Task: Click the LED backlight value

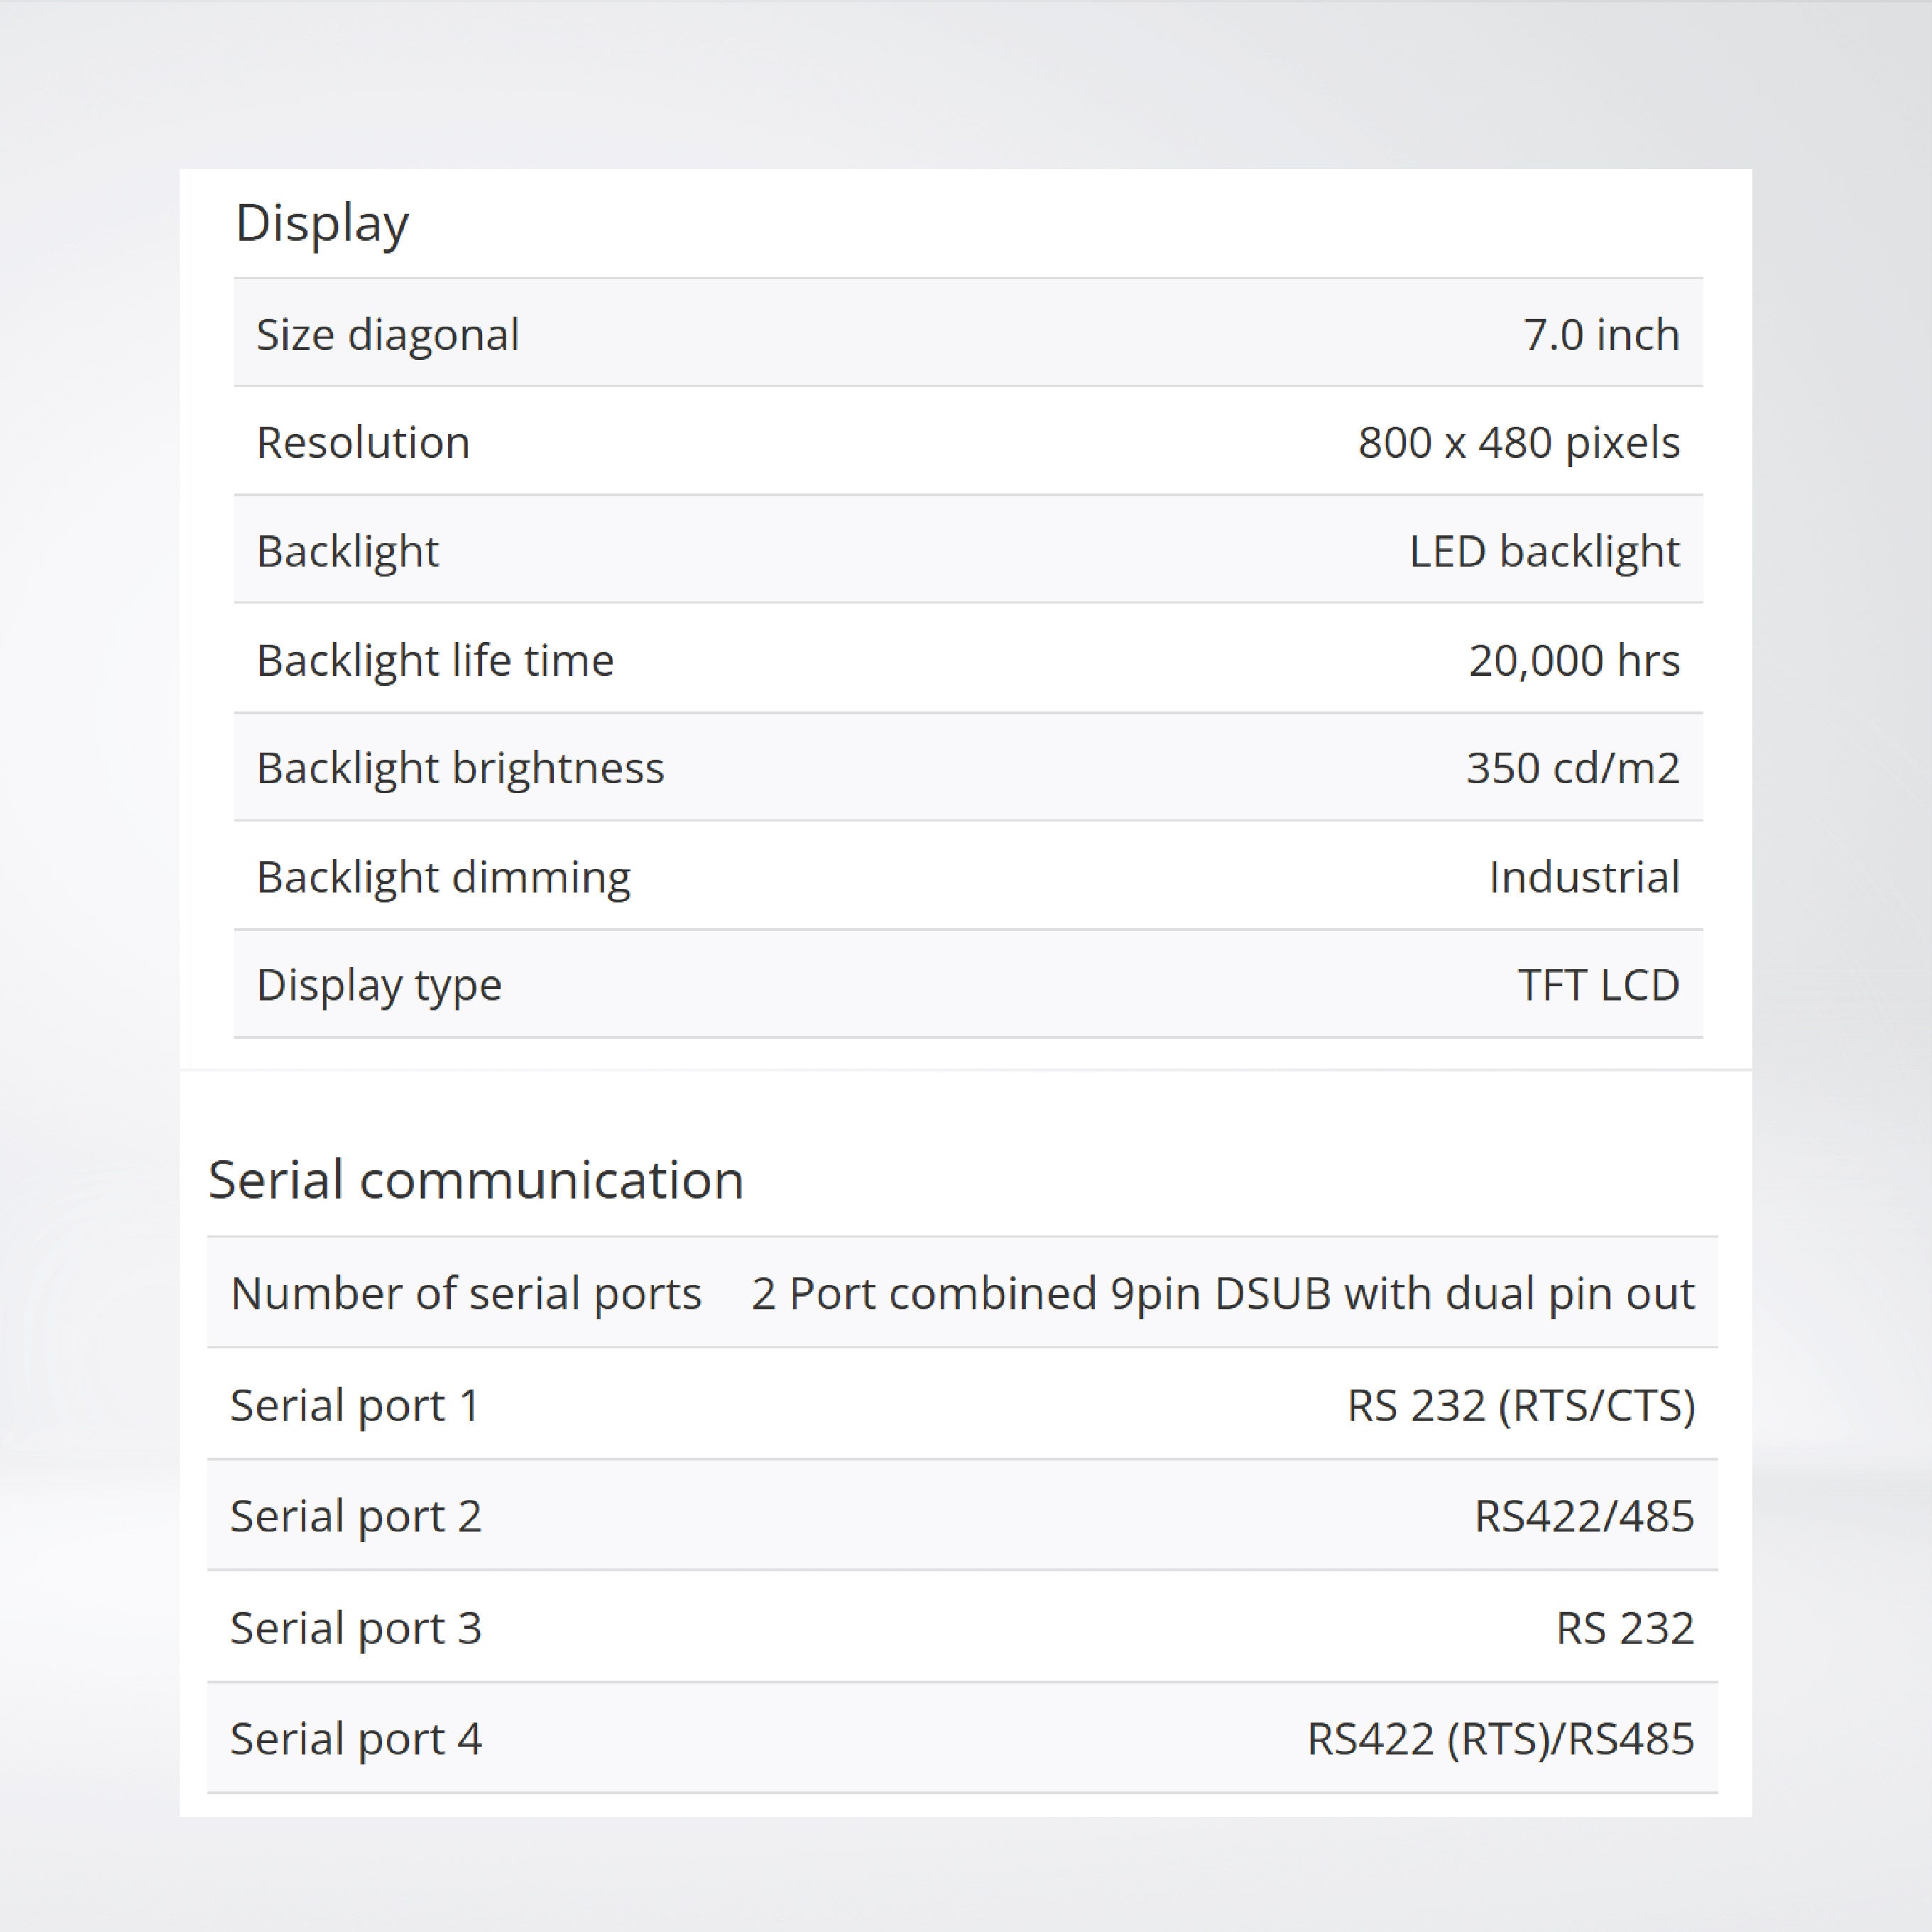Action: 1543,551
